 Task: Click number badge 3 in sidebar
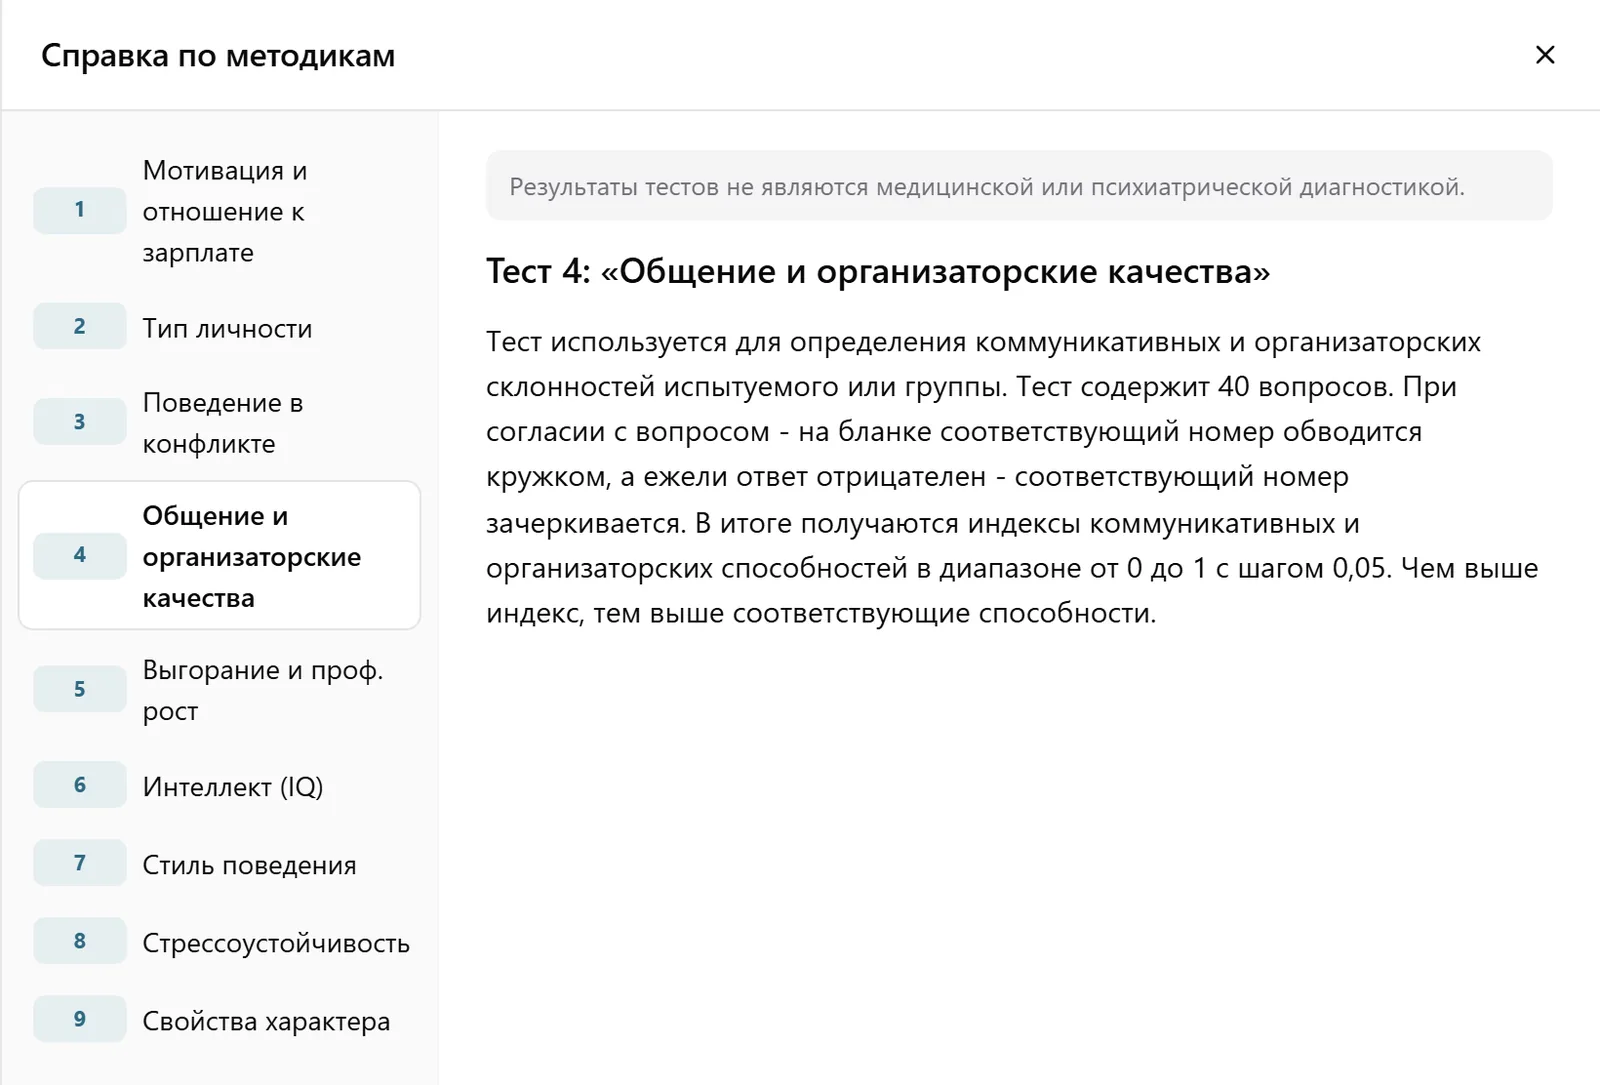pos(80,422)
